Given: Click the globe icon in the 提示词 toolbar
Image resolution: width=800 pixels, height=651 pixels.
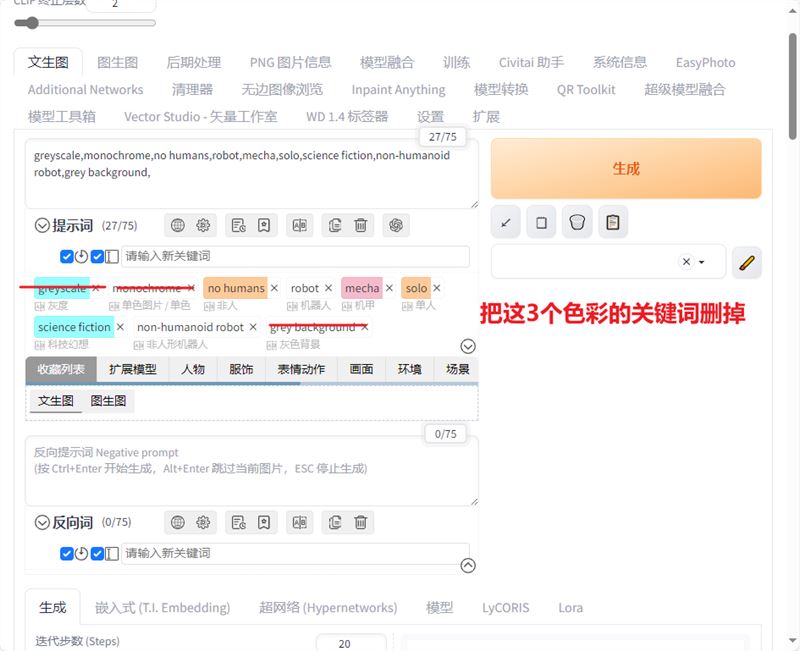Looking at the screenshot, I should pyautogui.click(x=178, y=225).
